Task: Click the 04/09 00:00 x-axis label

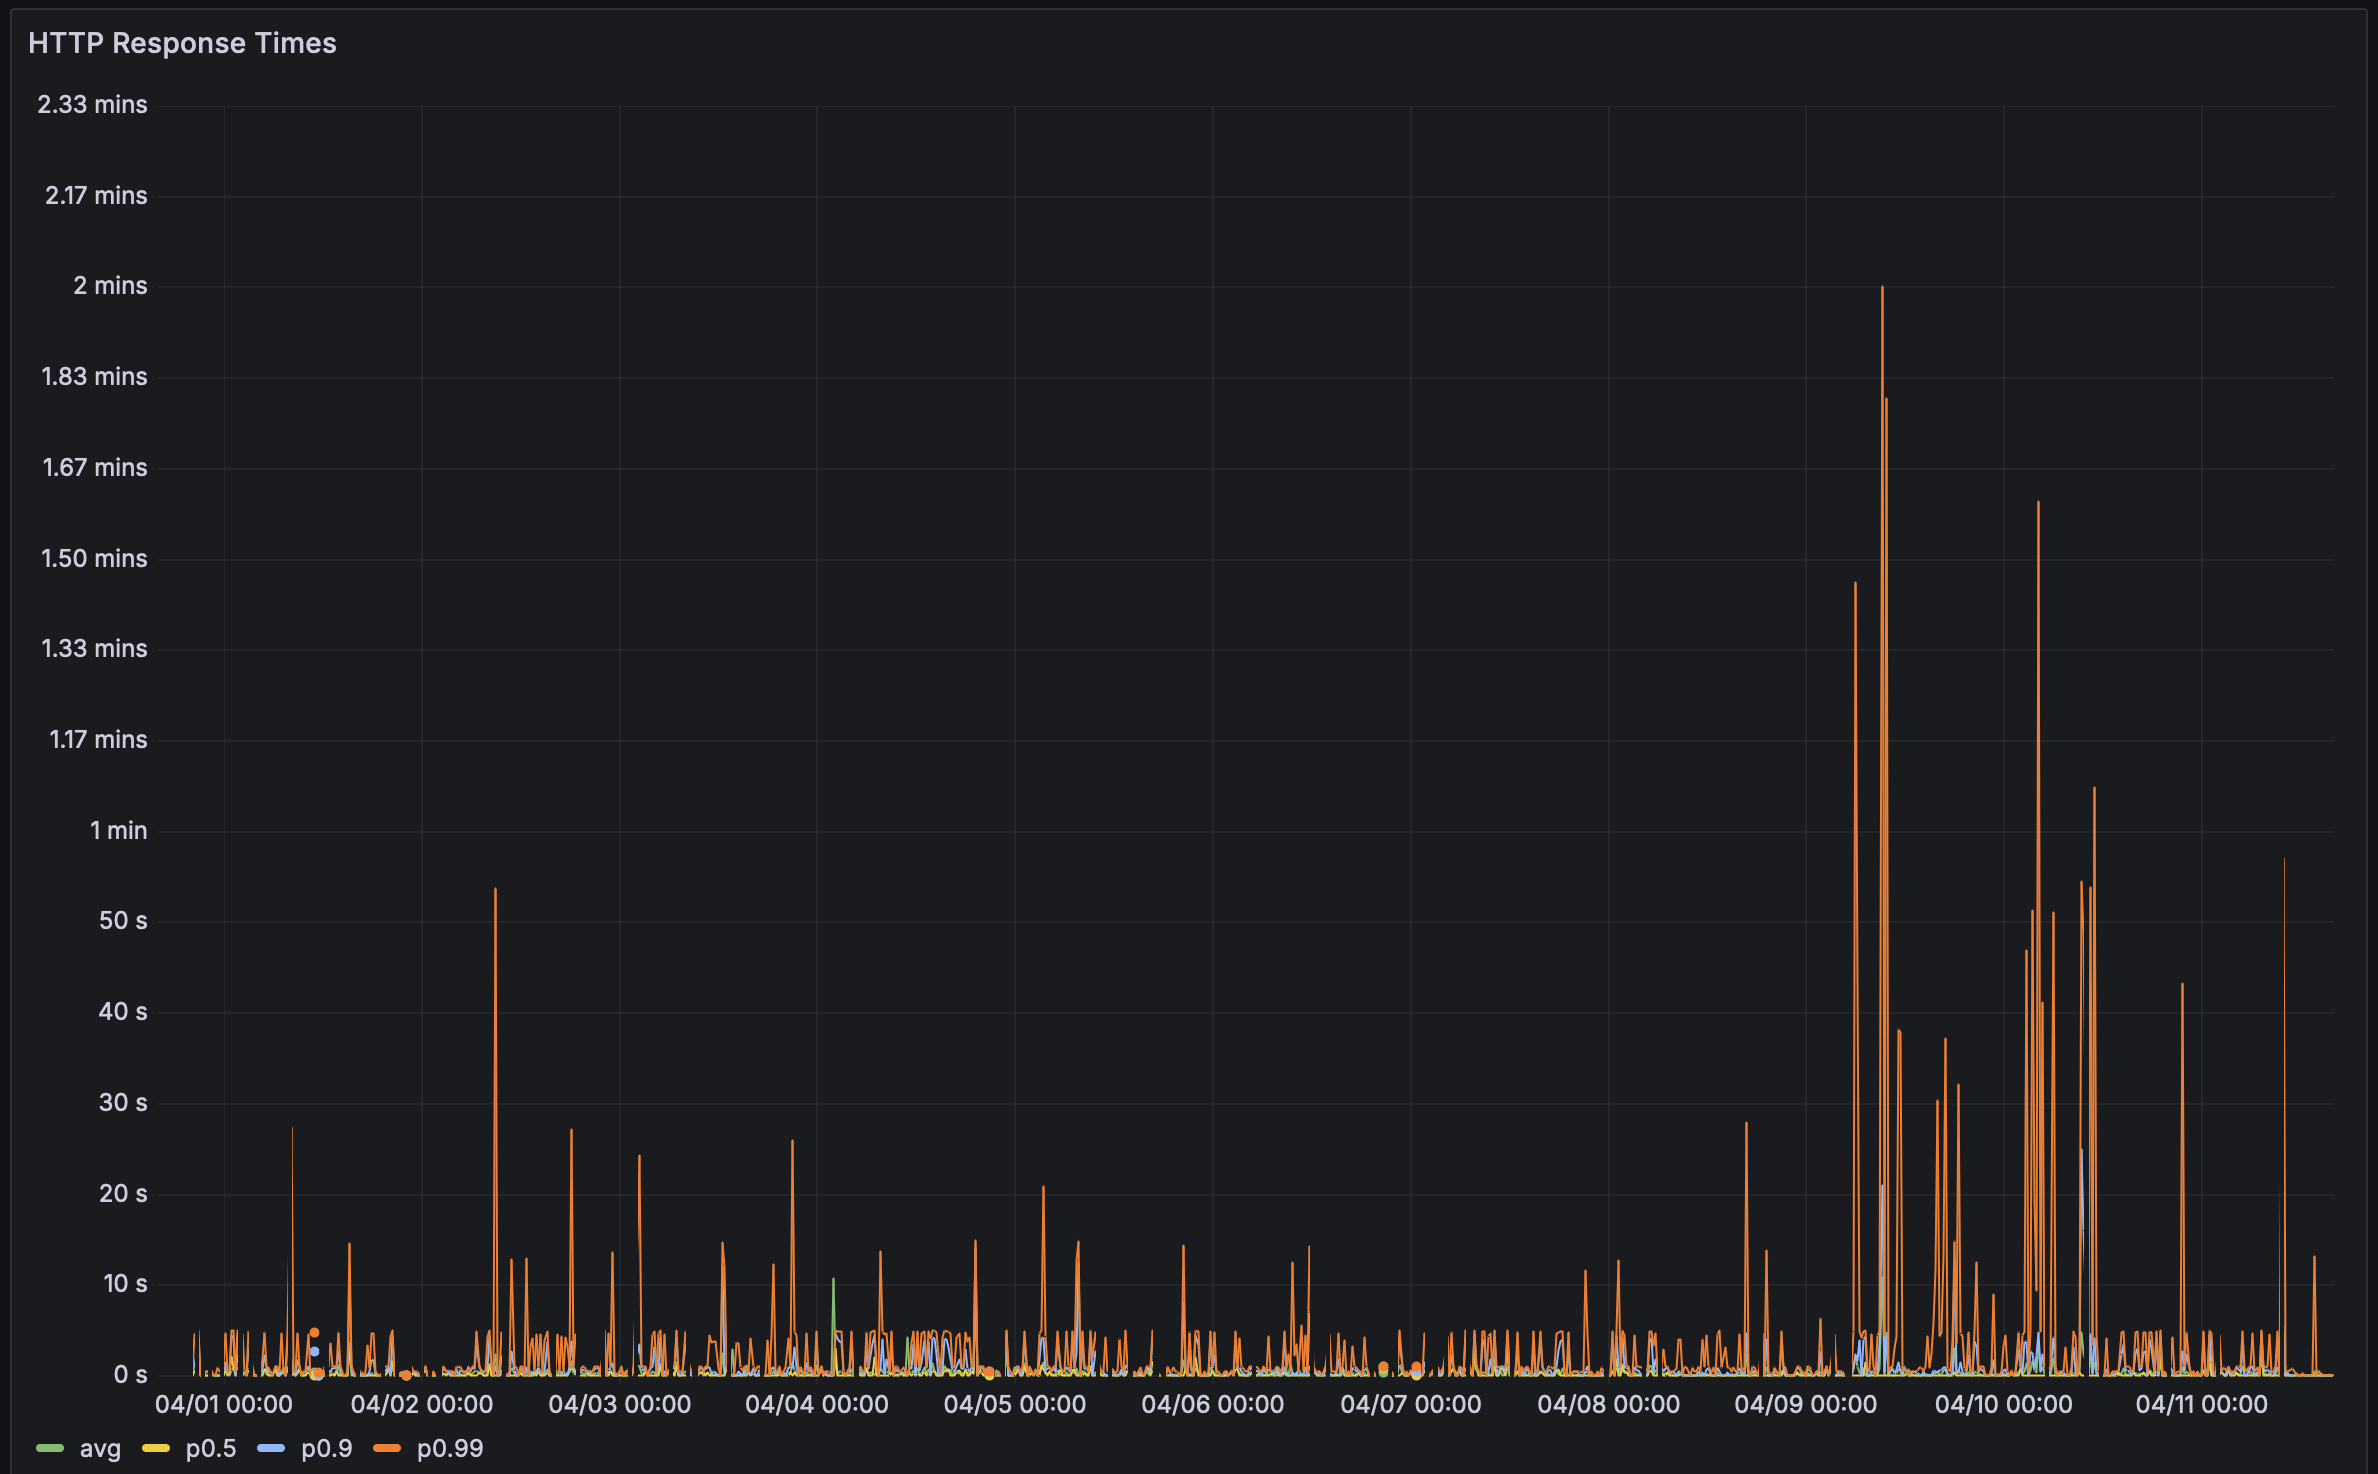Action: 1806,1404
